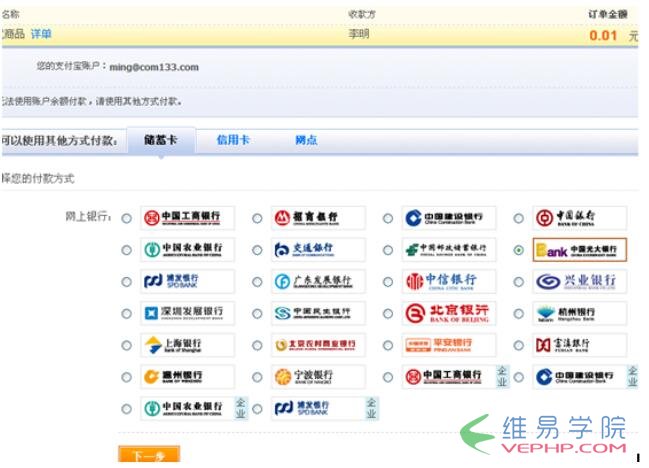The height and width of the screenshot is (468, 649).
Task: Click the 中信银行 logo
Action: tap(449, 281)
